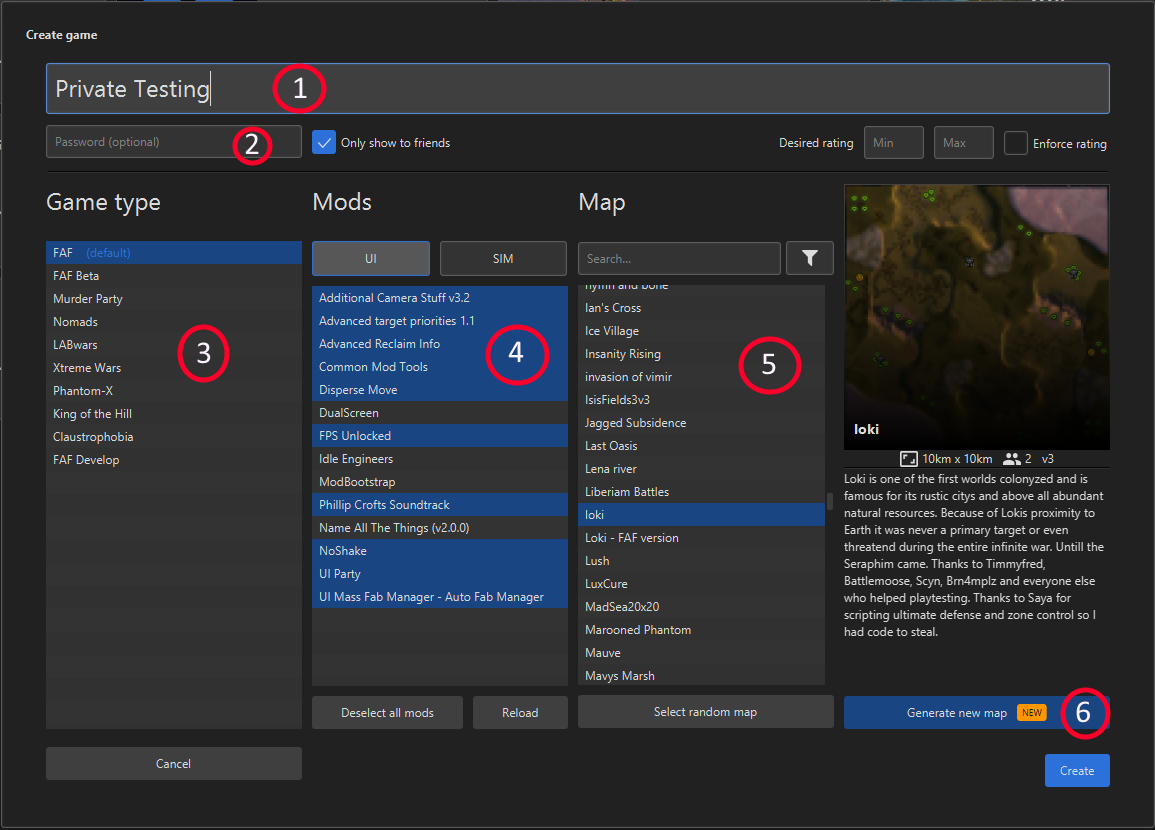Switch to the SIM mods tab

point(503,259)
